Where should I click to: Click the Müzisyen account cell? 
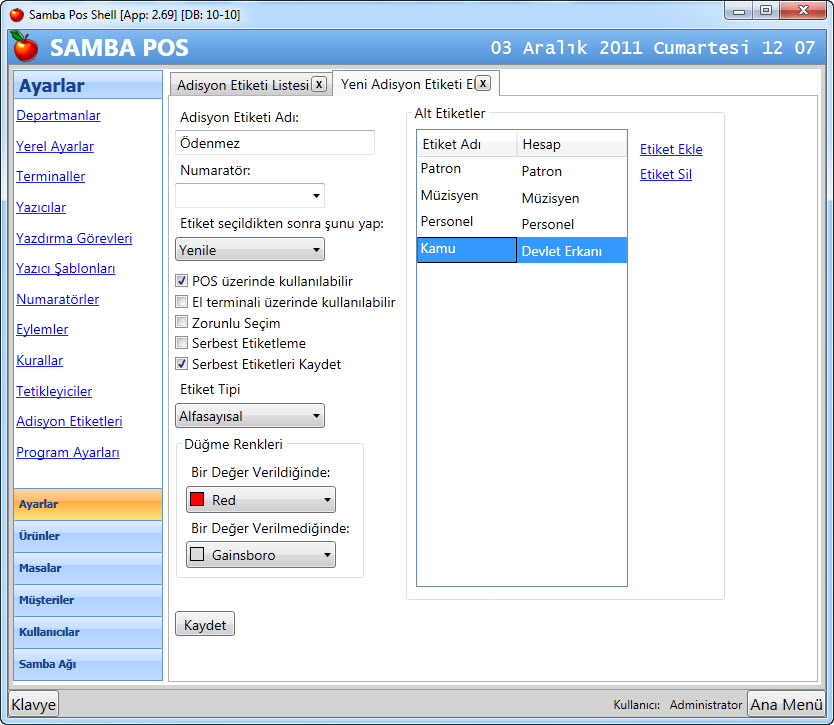point(572,198)
